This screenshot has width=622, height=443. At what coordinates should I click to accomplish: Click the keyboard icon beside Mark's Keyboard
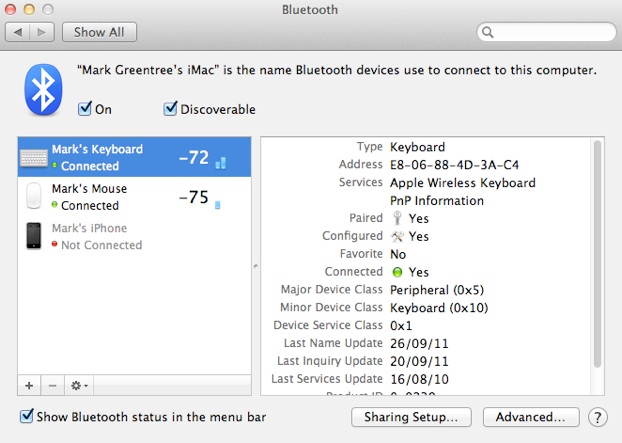point(33,158)
